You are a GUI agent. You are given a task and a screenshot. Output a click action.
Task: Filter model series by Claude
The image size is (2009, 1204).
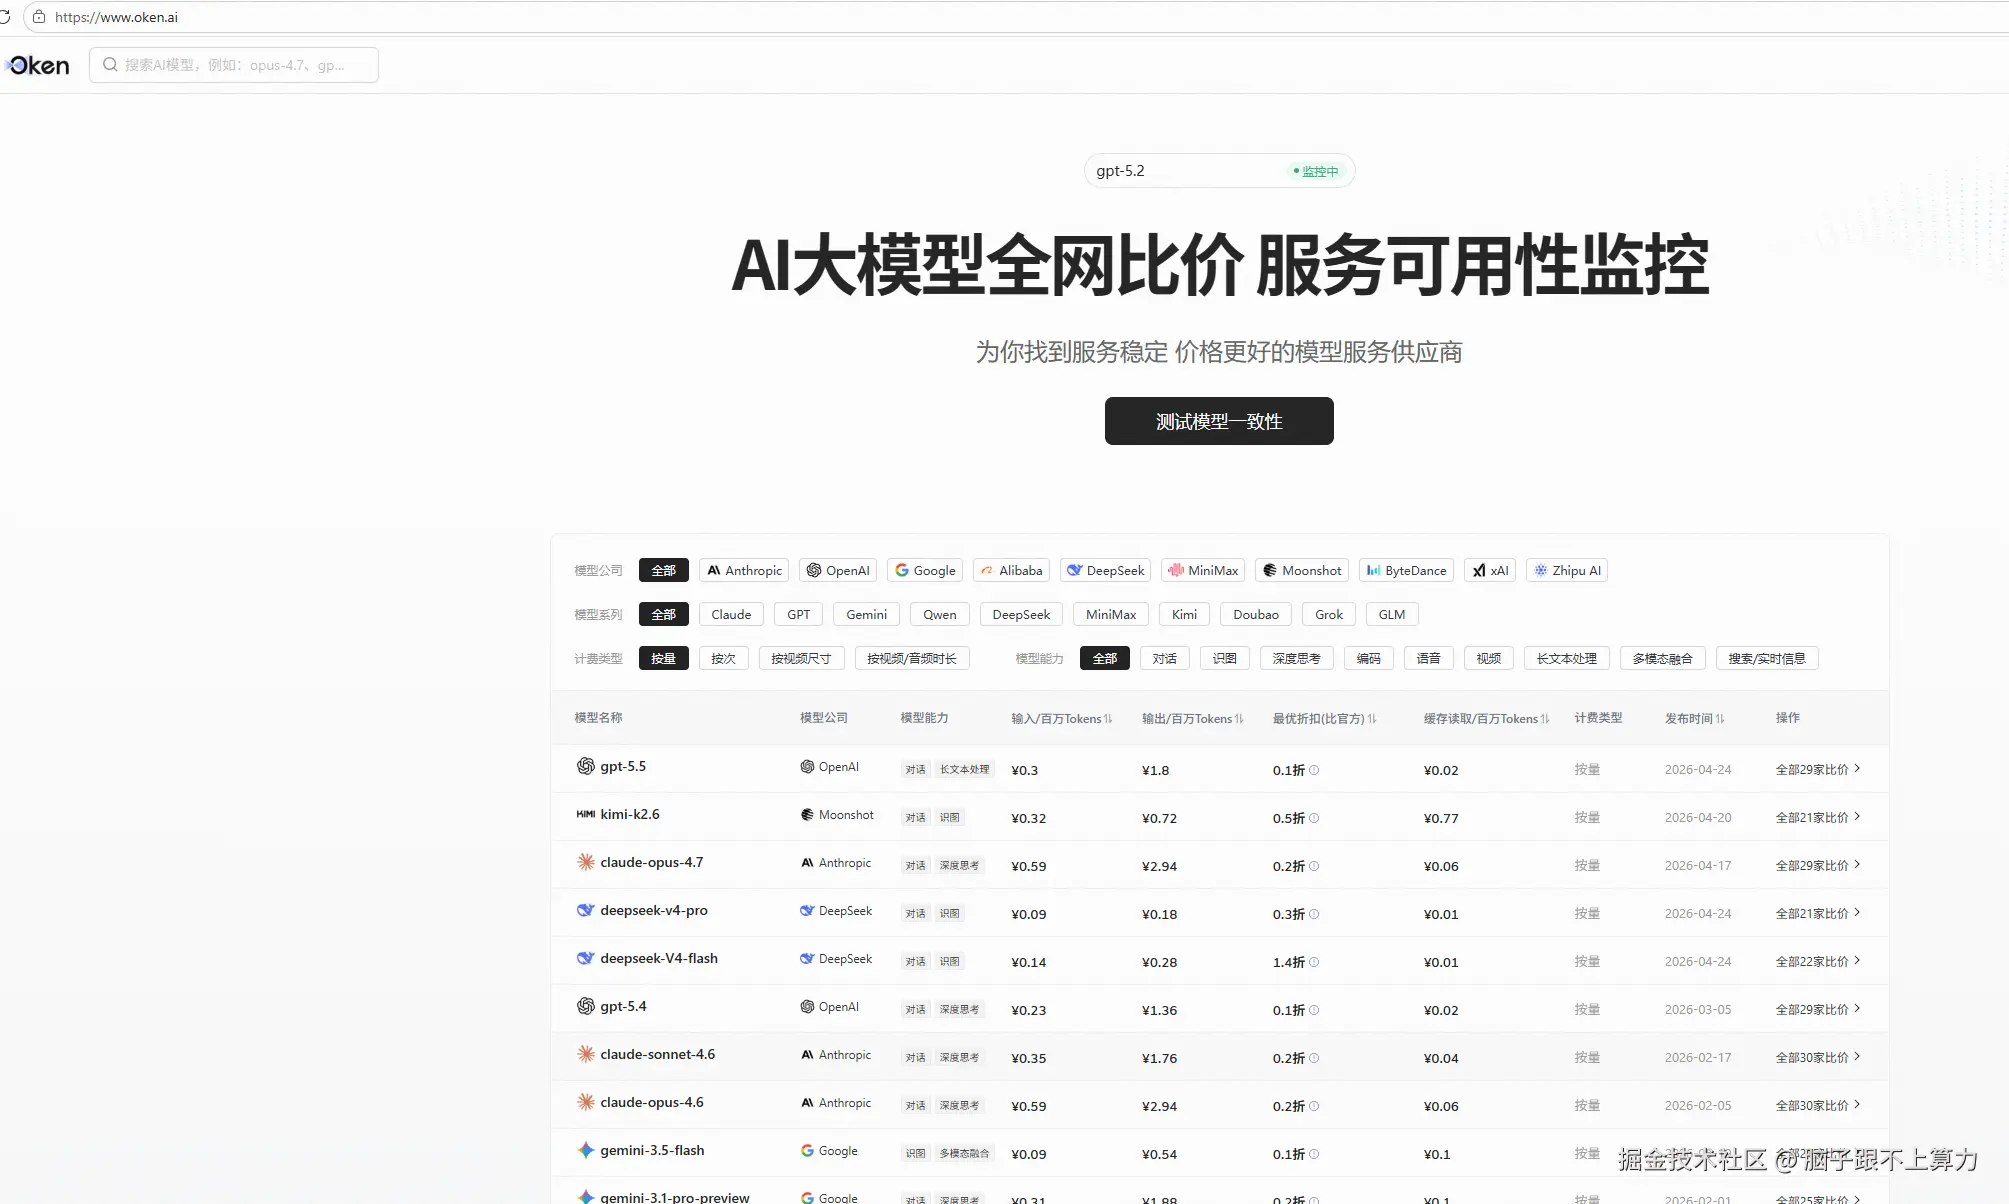(x=731, y=614)
